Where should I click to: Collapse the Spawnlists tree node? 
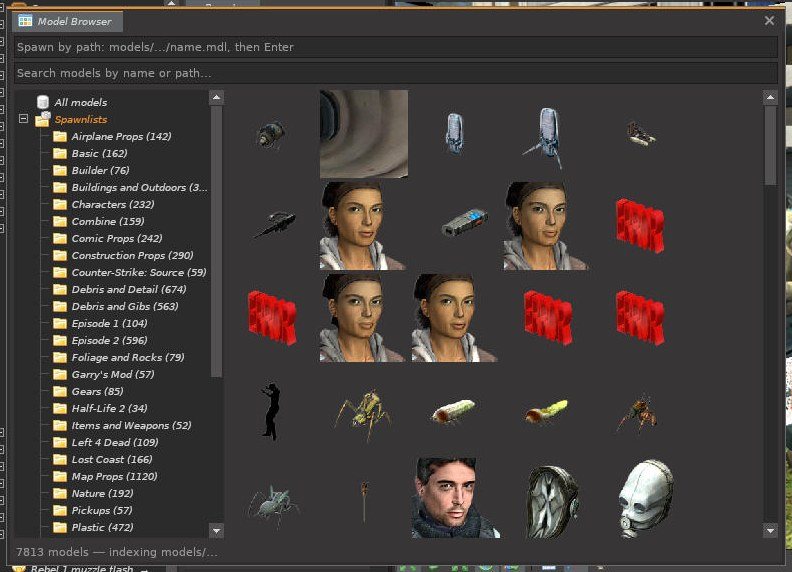tap(23, 119)
